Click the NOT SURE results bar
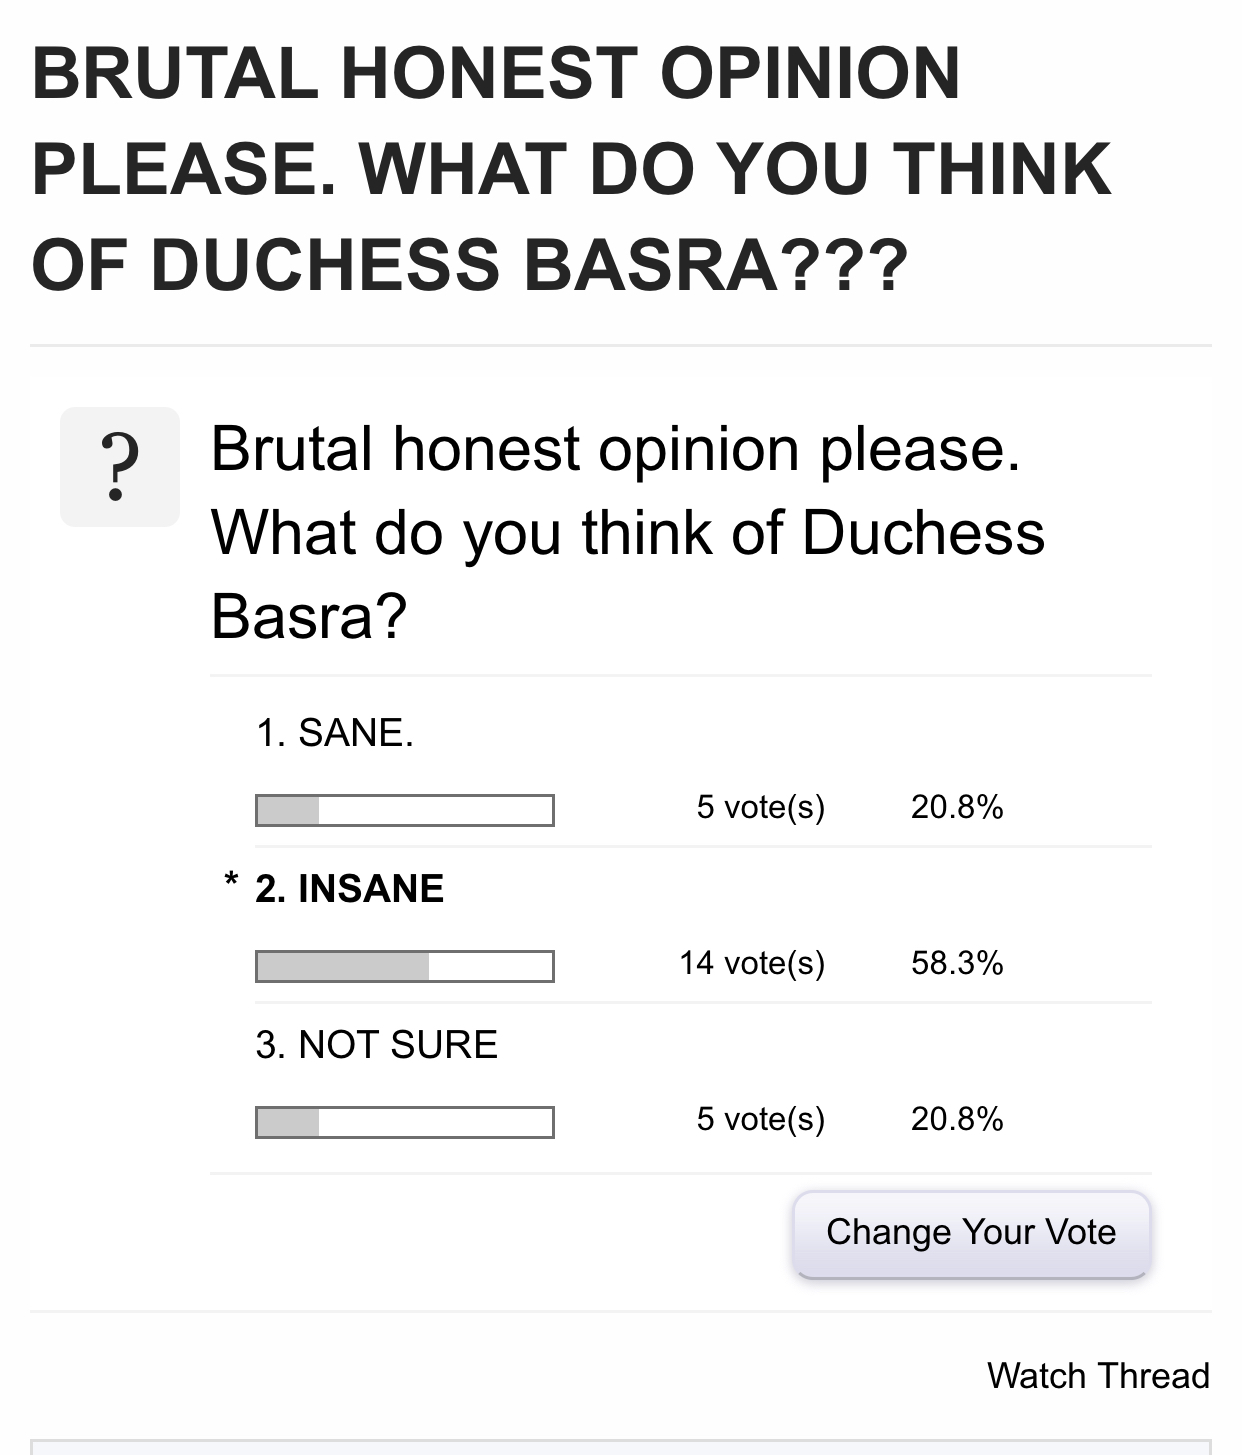The width and height of the screenshot is (1242, 1455). (x=404, y=1122)
